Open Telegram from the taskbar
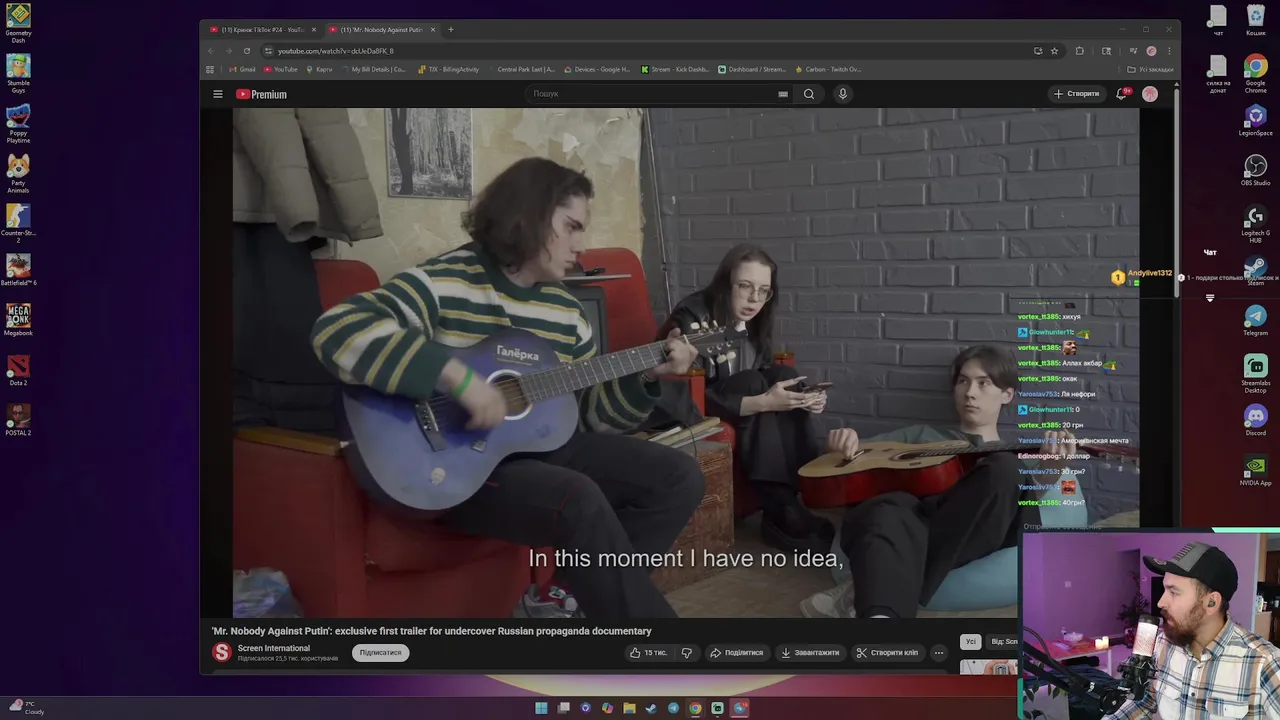Screen dimensions: 1280x720 673,708
